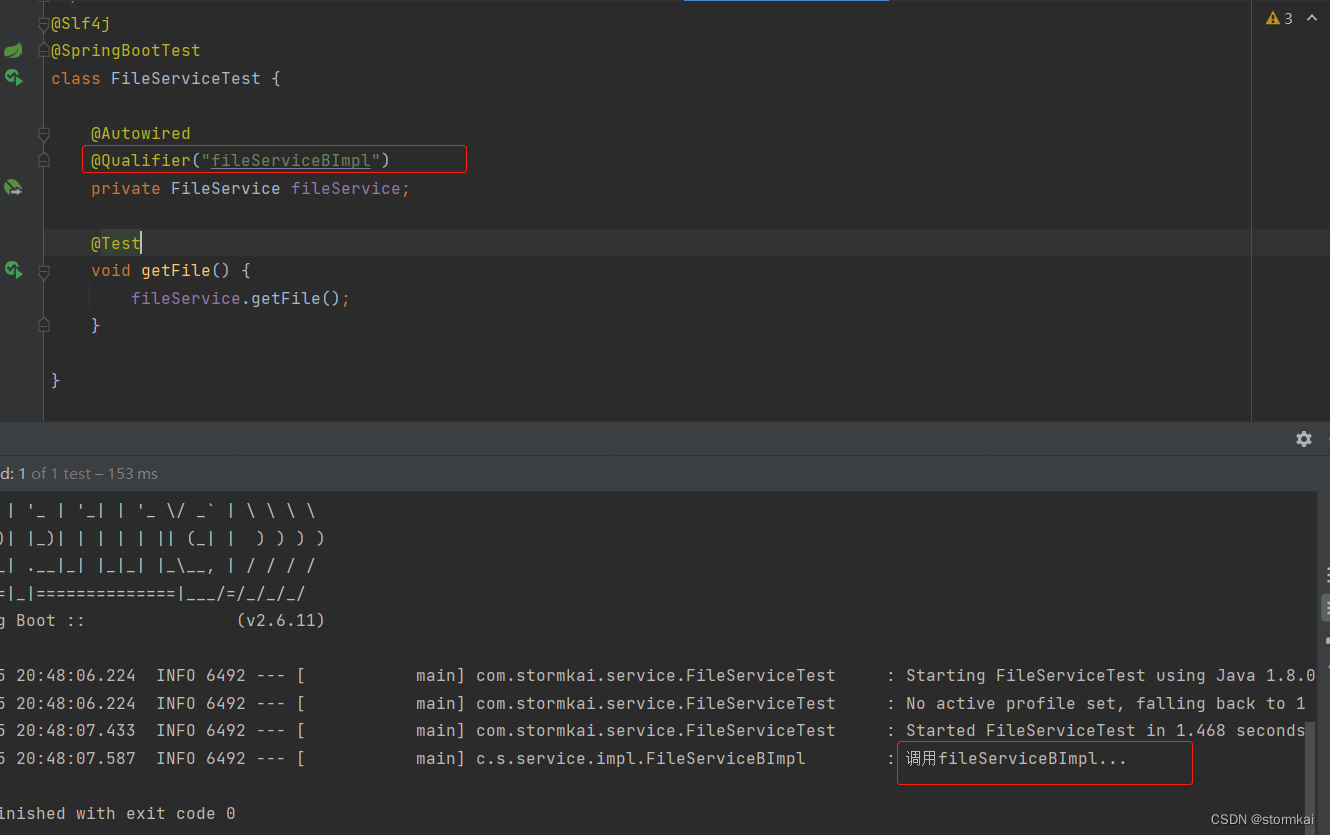This screenshot has height=835, width=1330.
Task: Open the Run panel settings gear
Action: pyautogui.click(x=1304, y=439)
